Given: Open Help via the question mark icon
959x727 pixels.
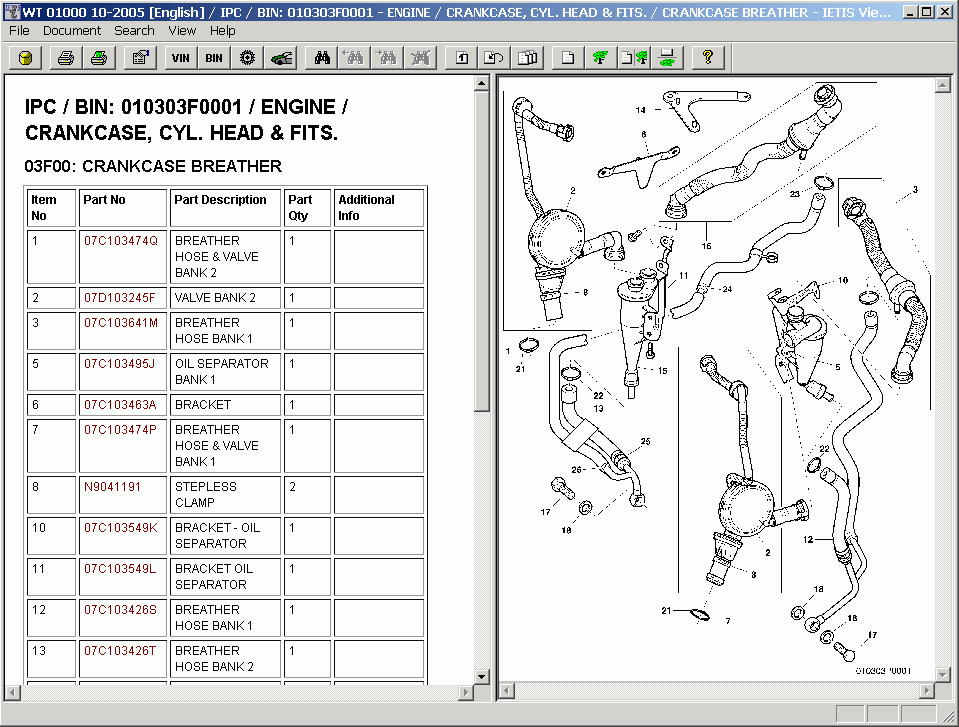Looking at the screenshot, I should point(707,57).
